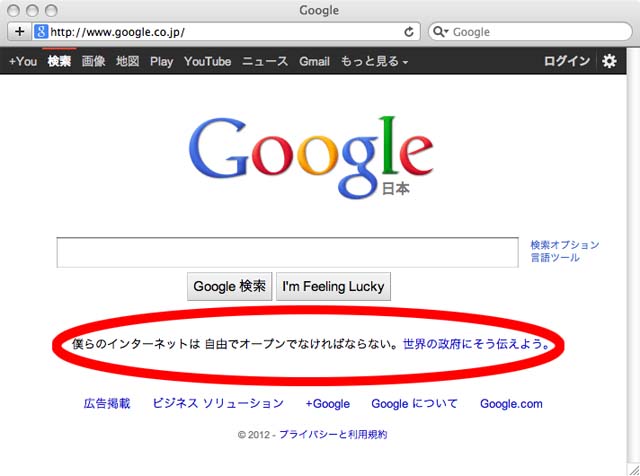The height and width of the screenshot is (476, 640).
Task: Open the 広告掲載 footer link
Action: 107,404
